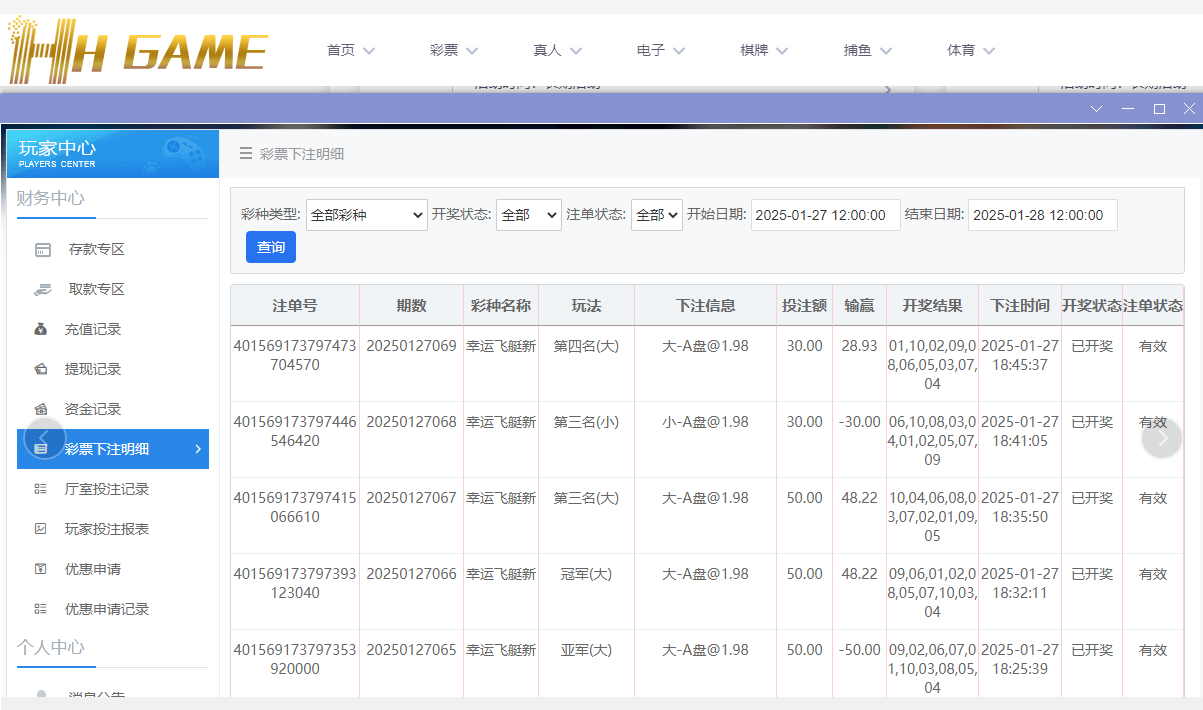Click the 查询 search button
This screenshot has width=1203, height=710.
pos(270,247)
